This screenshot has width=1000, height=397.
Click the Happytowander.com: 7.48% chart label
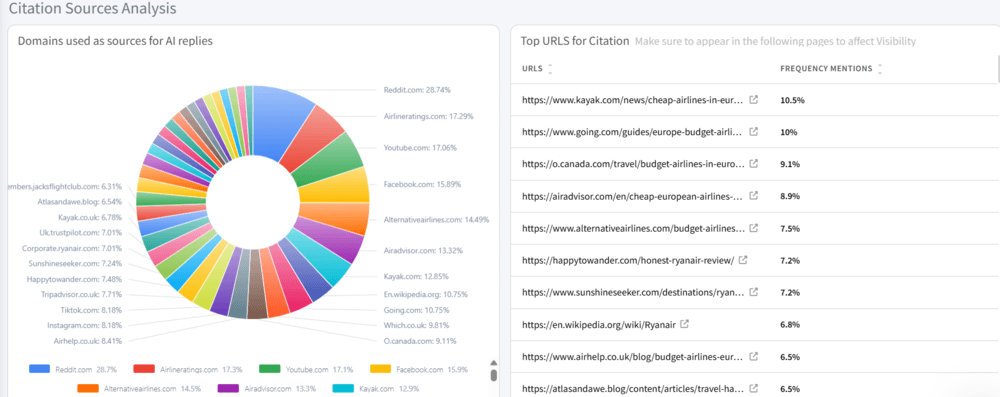[x=75, y=279]
